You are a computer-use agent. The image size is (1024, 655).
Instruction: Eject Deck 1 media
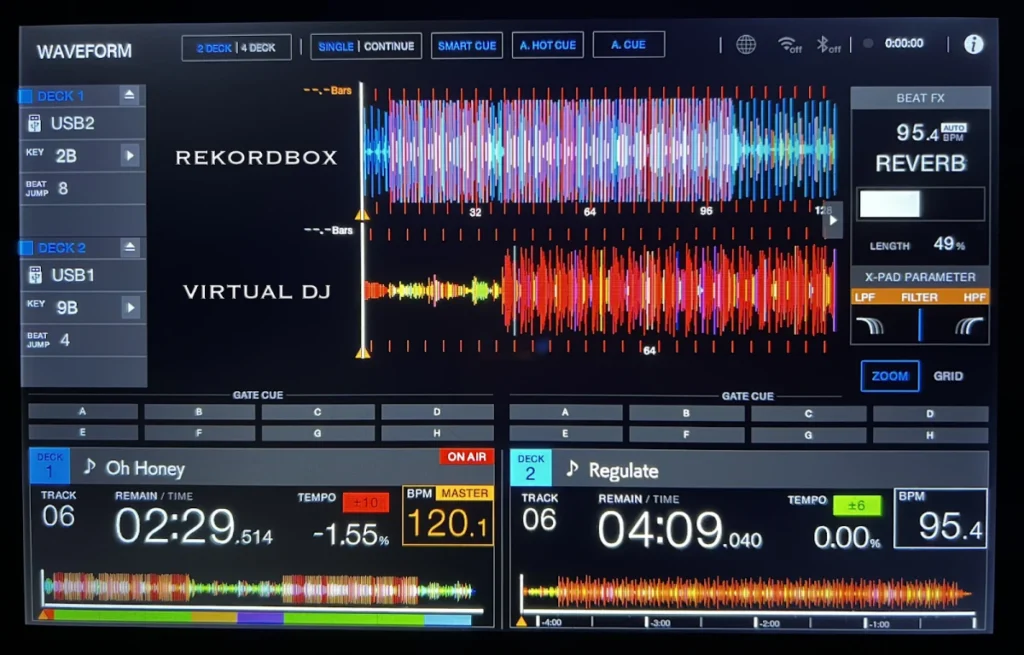(x=129, y=95)
